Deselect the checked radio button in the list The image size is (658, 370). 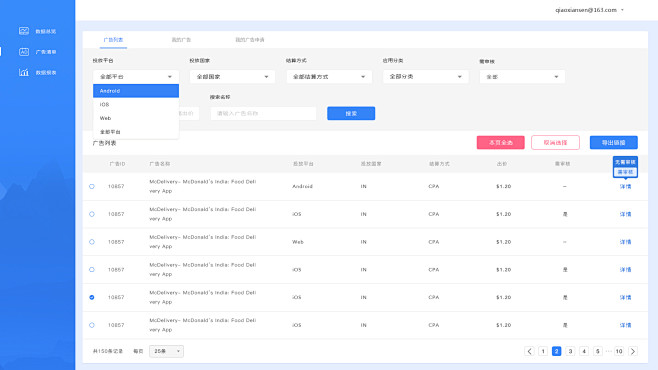pos(92,297)
